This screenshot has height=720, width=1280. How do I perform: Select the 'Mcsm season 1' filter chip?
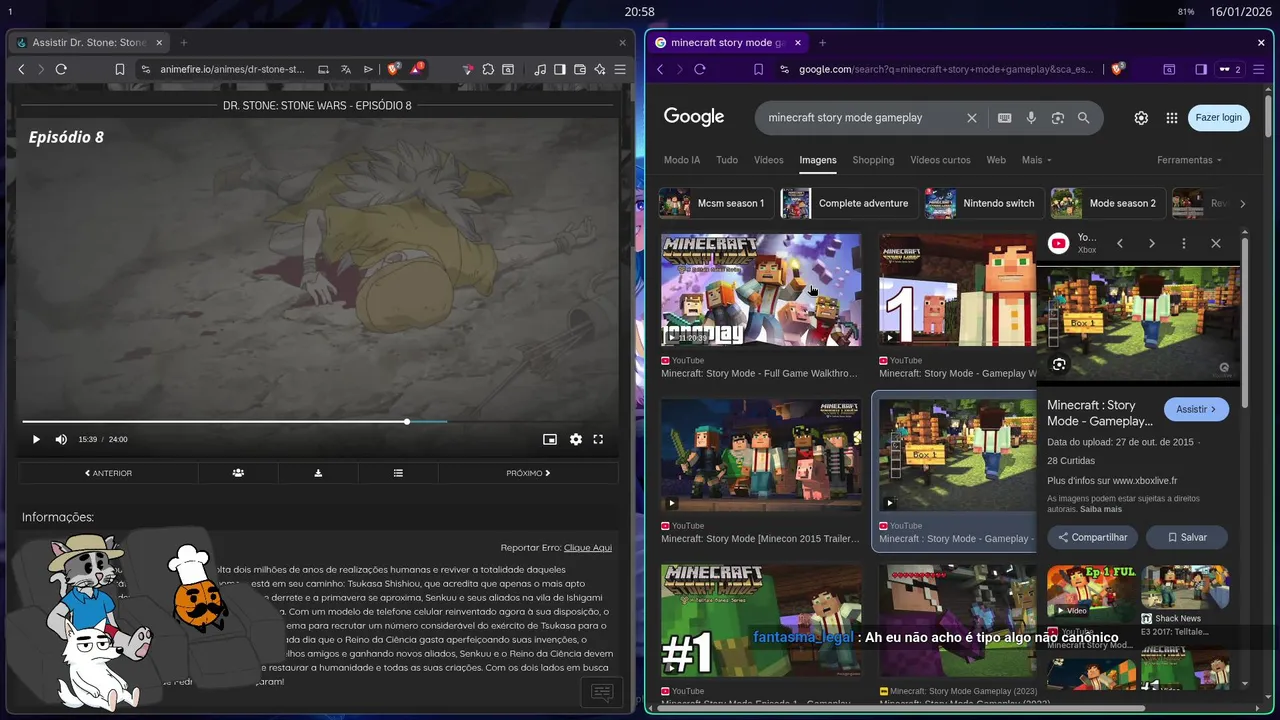point(716,203)
